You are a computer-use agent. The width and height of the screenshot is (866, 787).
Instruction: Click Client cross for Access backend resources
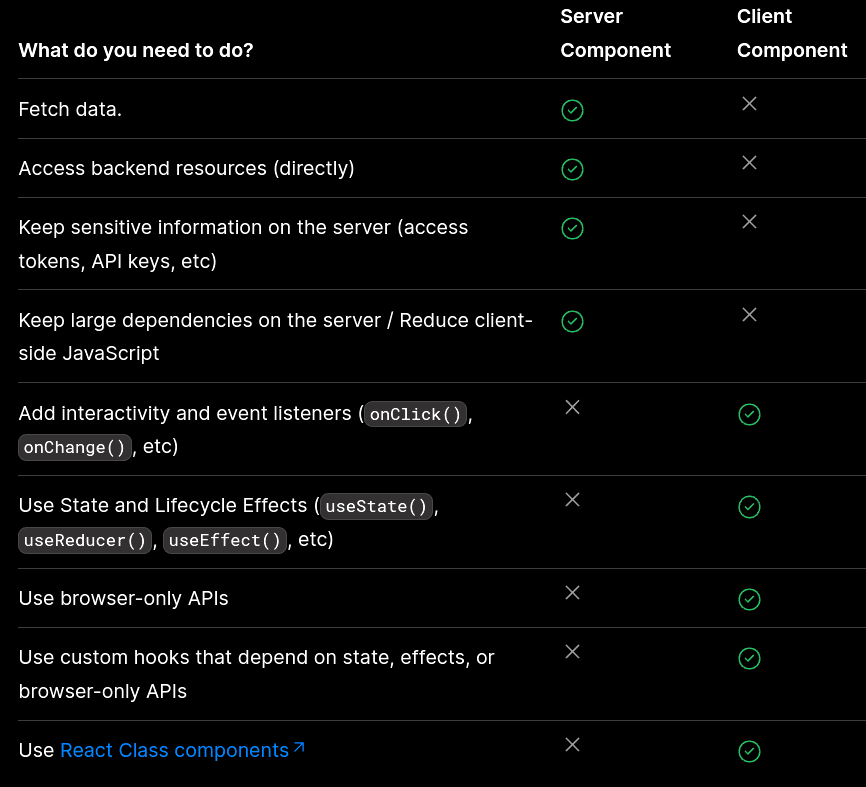(x=749, y=162)
